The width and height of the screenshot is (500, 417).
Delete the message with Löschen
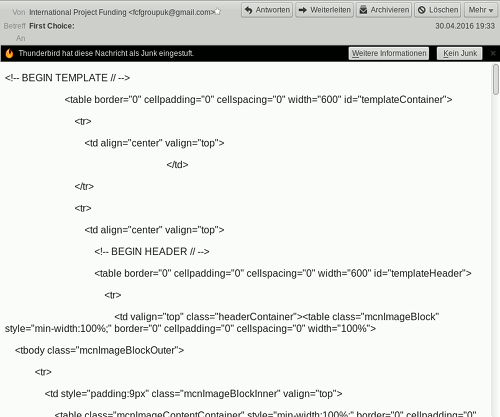[x=438, y=10]
